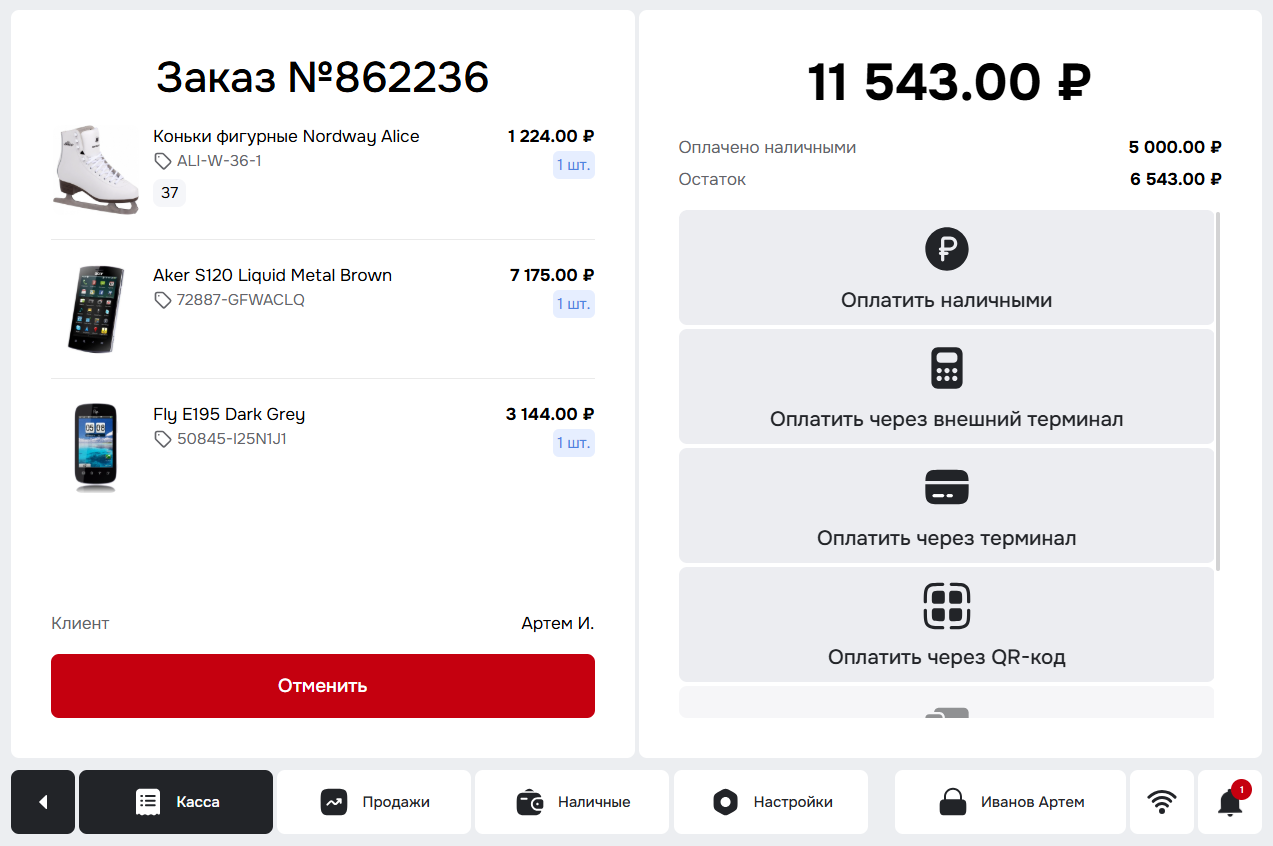Click the Nordway Alice skates thumbnail
The image size is (1273, 846).
(x=96, y=170)
